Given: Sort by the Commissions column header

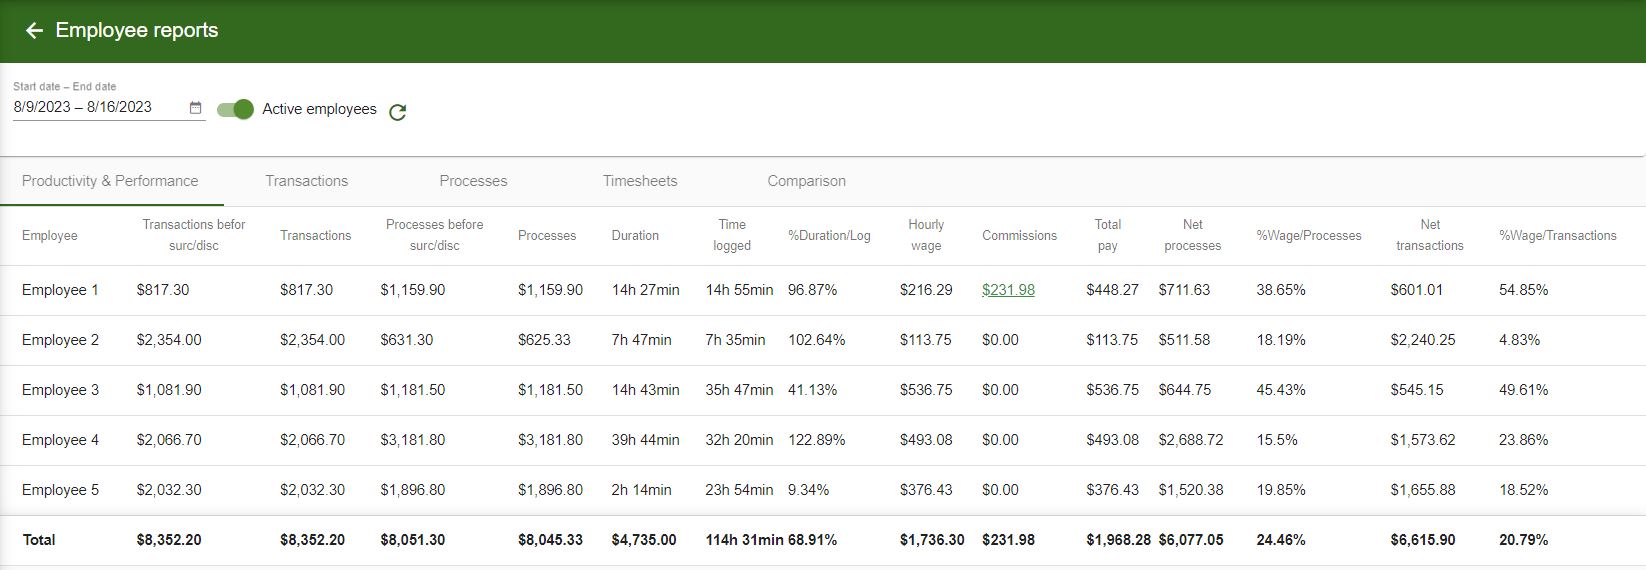Looking at the screenshot, I should pyautogui.click(x=1019, y=236).
